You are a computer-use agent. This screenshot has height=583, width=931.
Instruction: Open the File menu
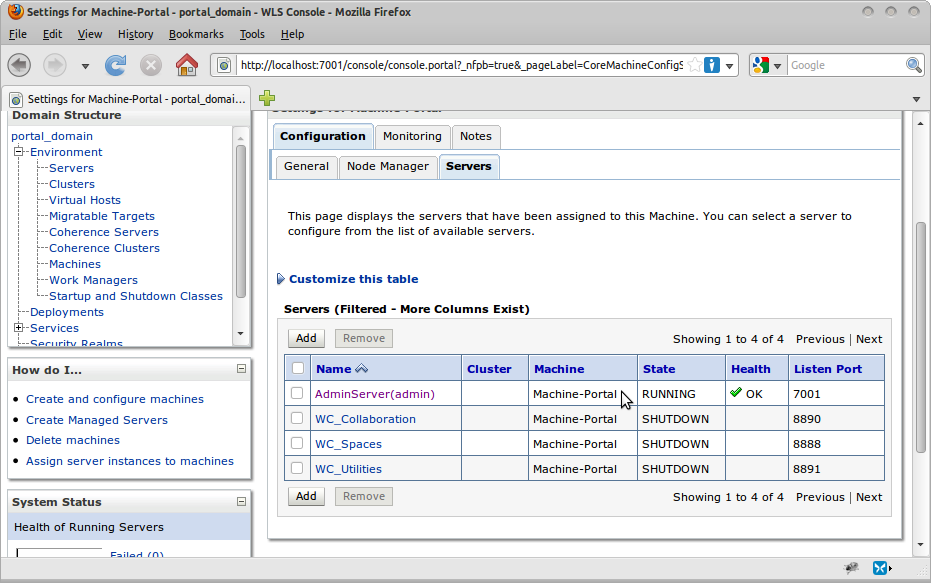point(18,34)
